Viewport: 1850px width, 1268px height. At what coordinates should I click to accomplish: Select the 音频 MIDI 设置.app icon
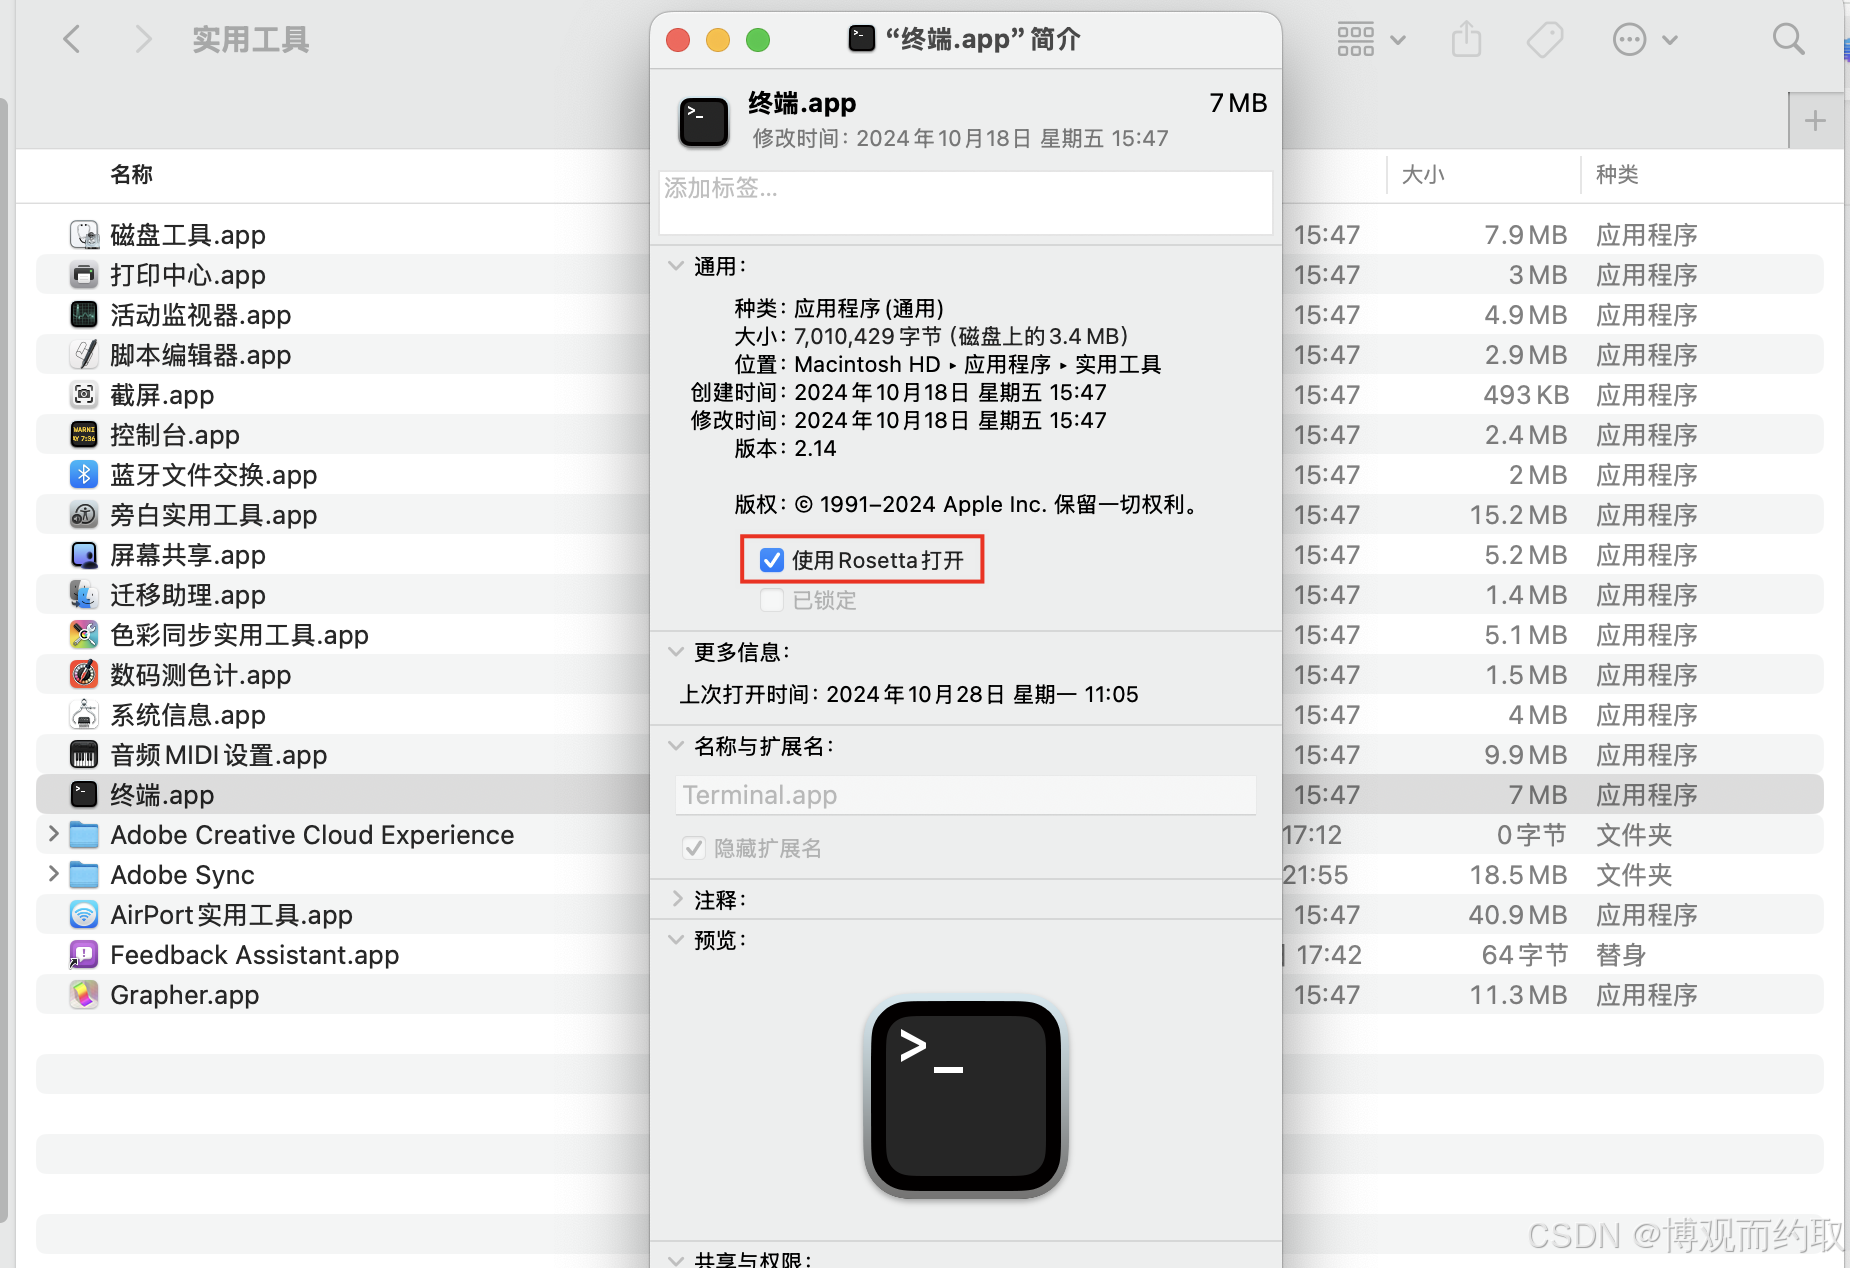click(84, 755)
